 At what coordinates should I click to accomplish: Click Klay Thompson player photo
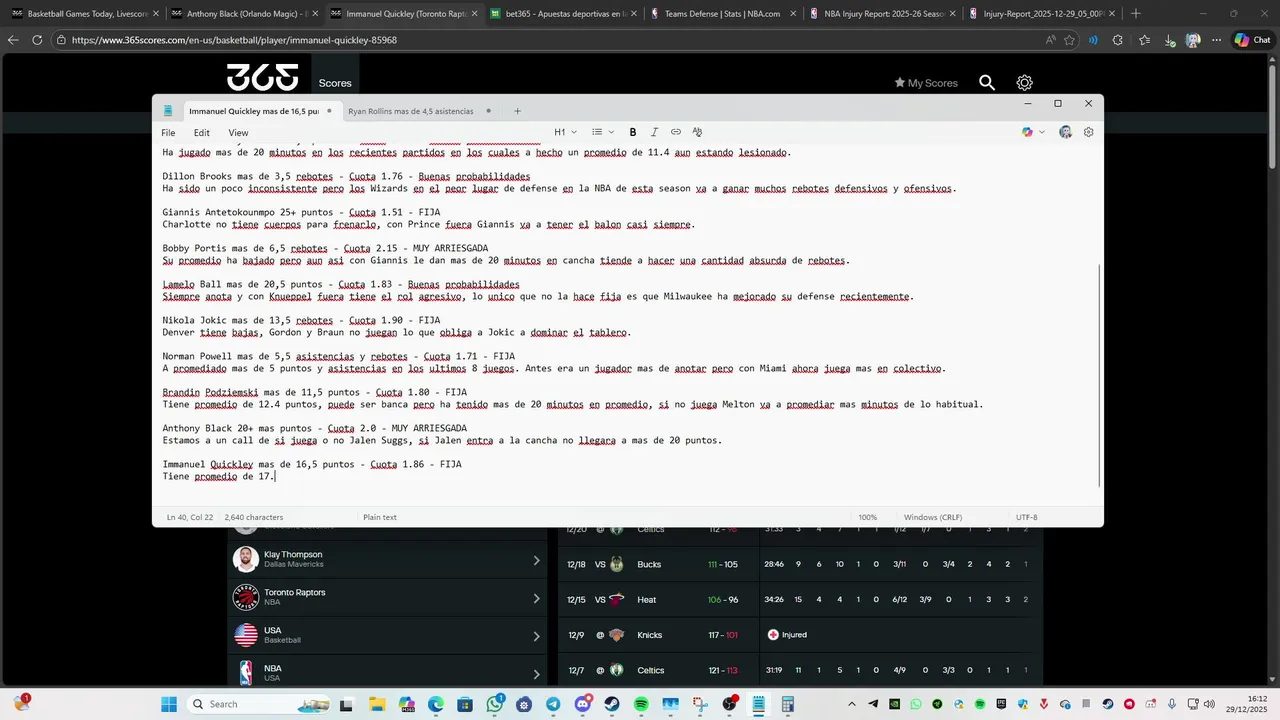tap(246, 560)
